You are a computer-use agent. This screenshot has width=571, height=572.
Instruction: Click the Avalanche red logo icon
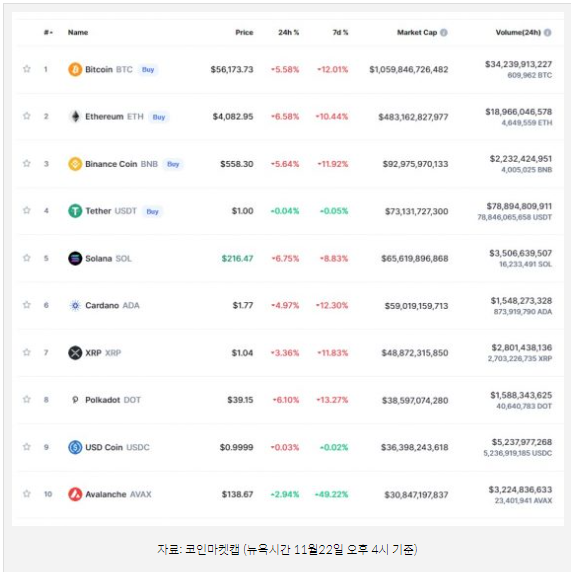[75, 494]
